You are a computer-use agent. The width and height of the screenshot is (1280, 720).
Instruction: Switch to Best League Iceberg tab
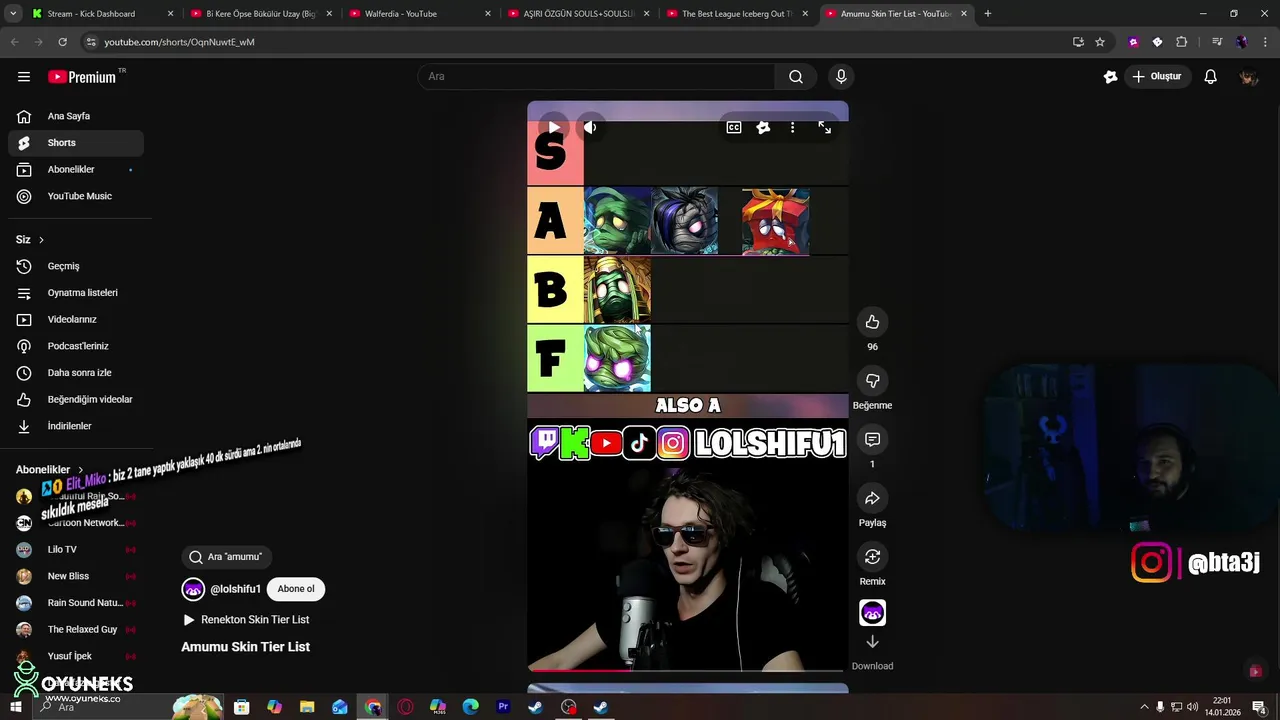737,14
